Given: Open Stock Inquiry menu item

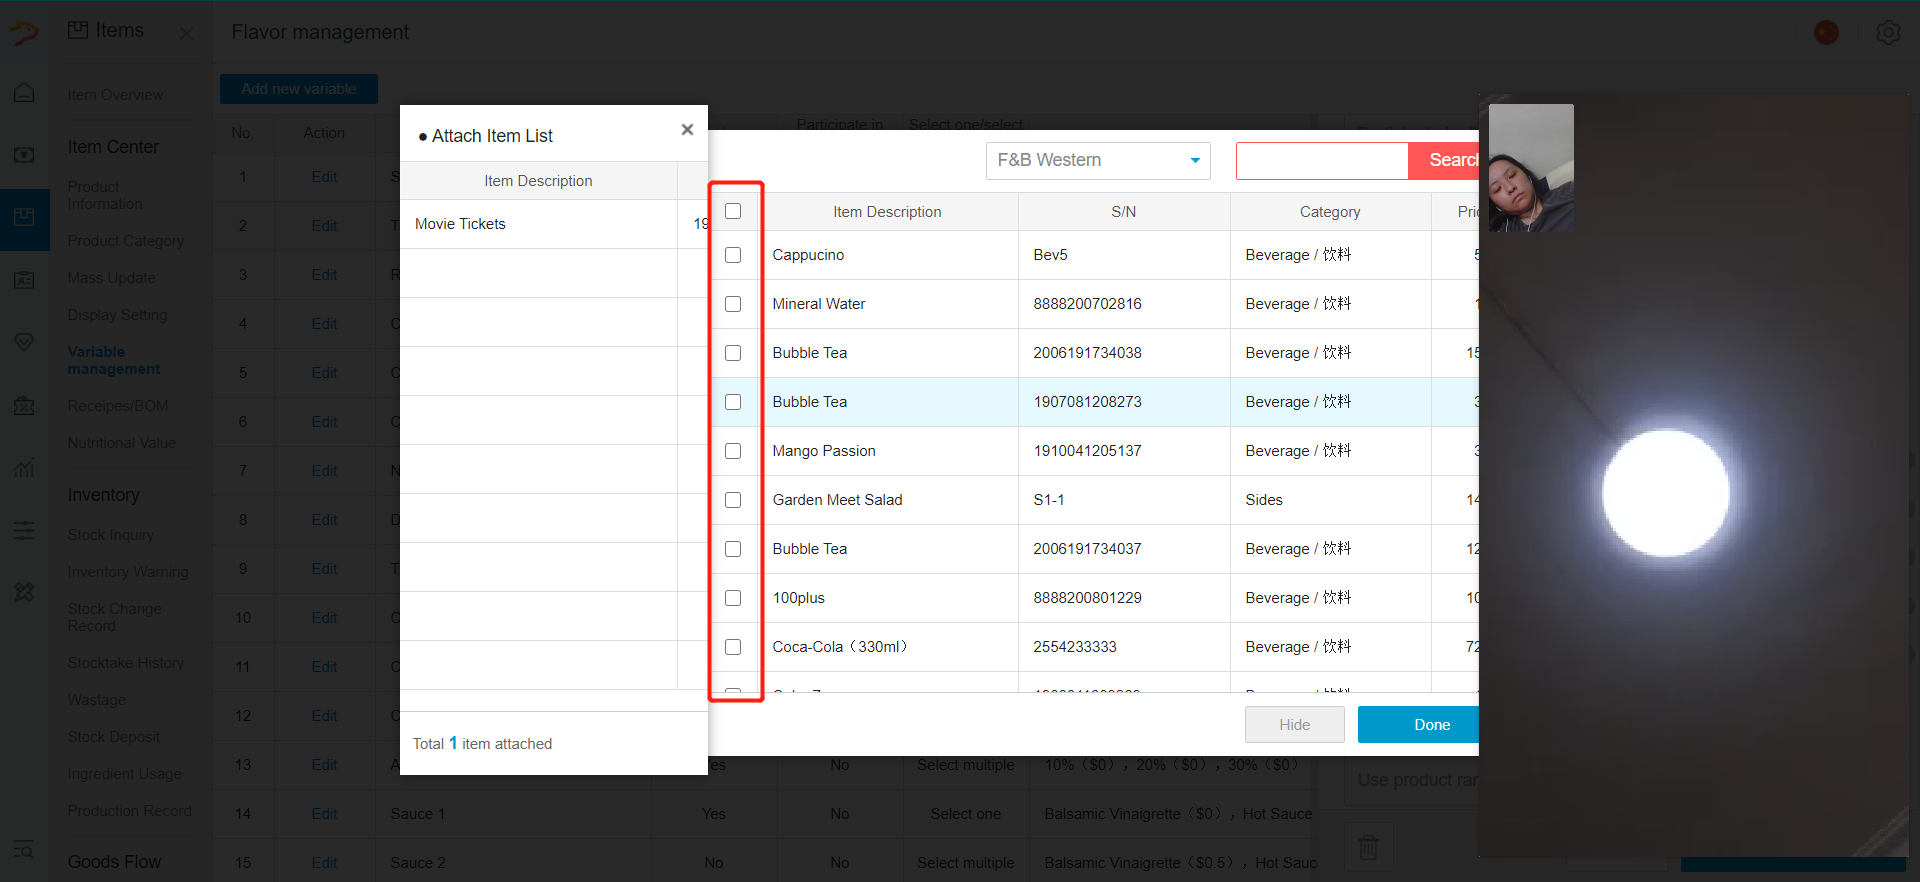Looking at the screenshot, I should coord(111,535).
